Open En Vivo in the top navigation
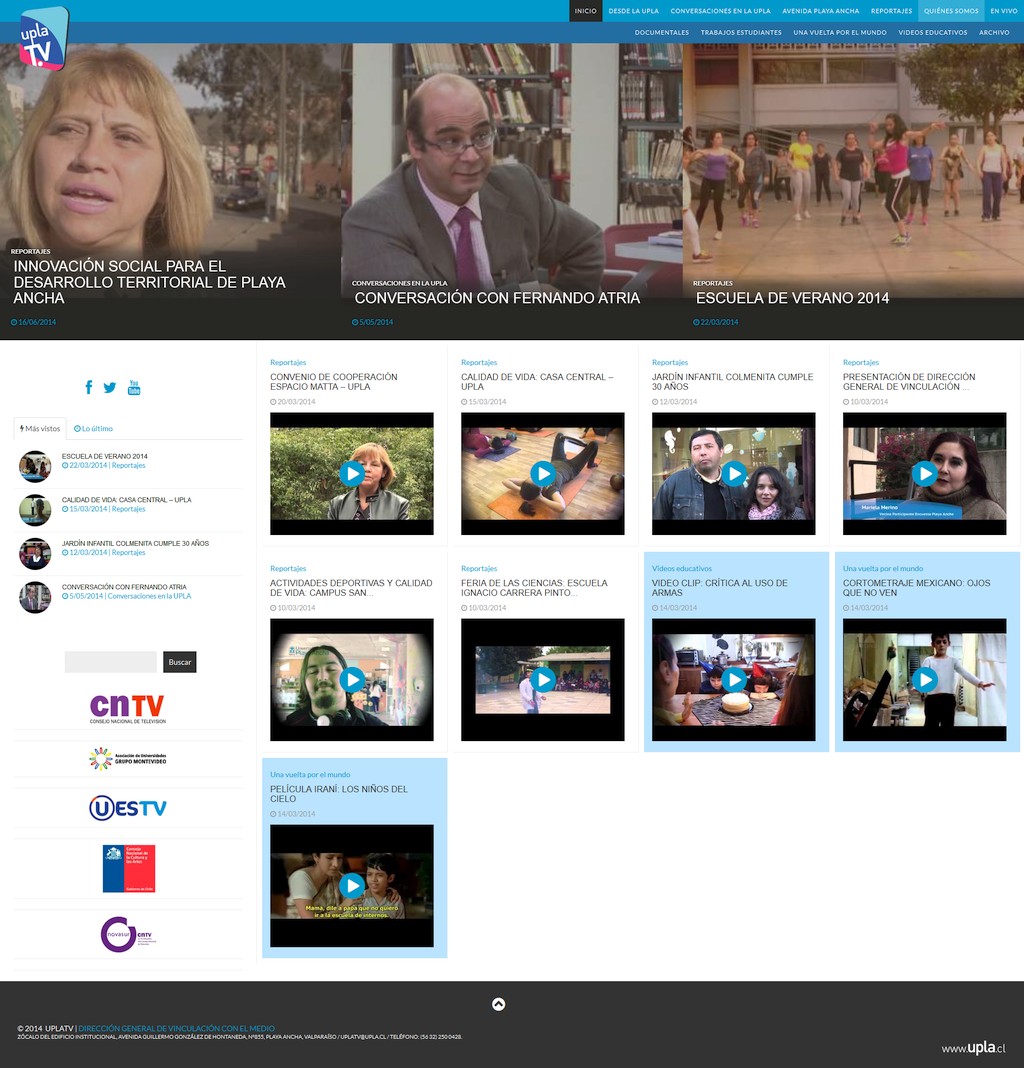Image resolution: width=1024 pixels, height=1068 pixels. point(1003,11)
